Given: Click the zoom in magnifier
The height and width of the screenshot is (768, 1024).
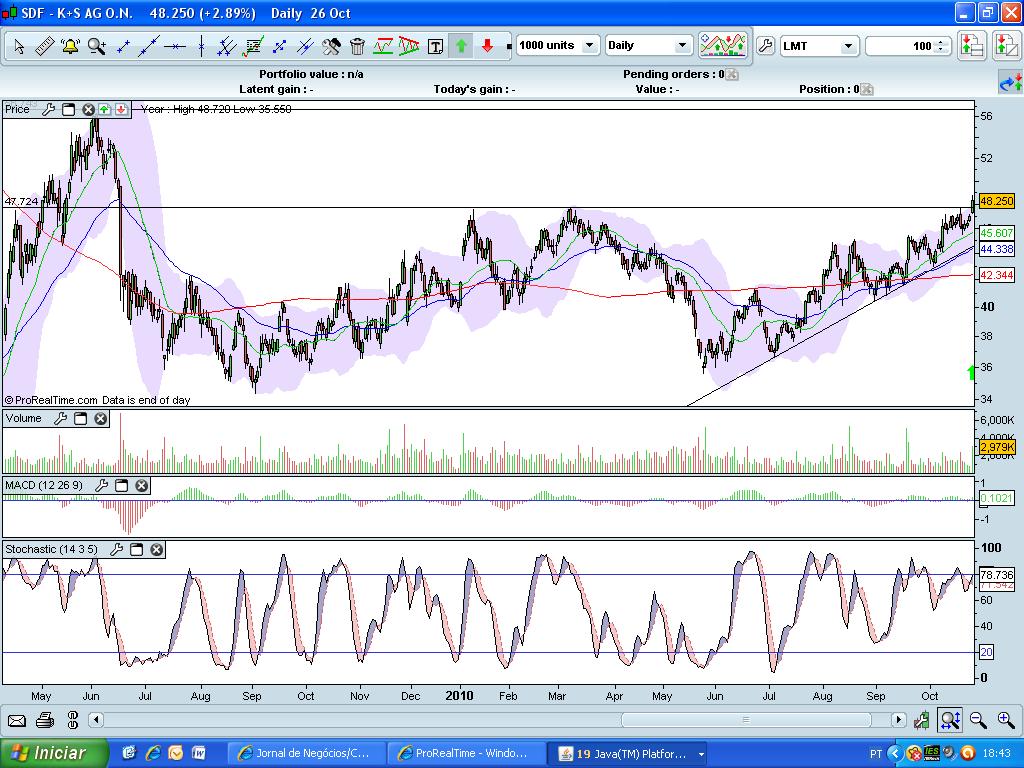Looking at the screenshot, I should (1006, 720).
